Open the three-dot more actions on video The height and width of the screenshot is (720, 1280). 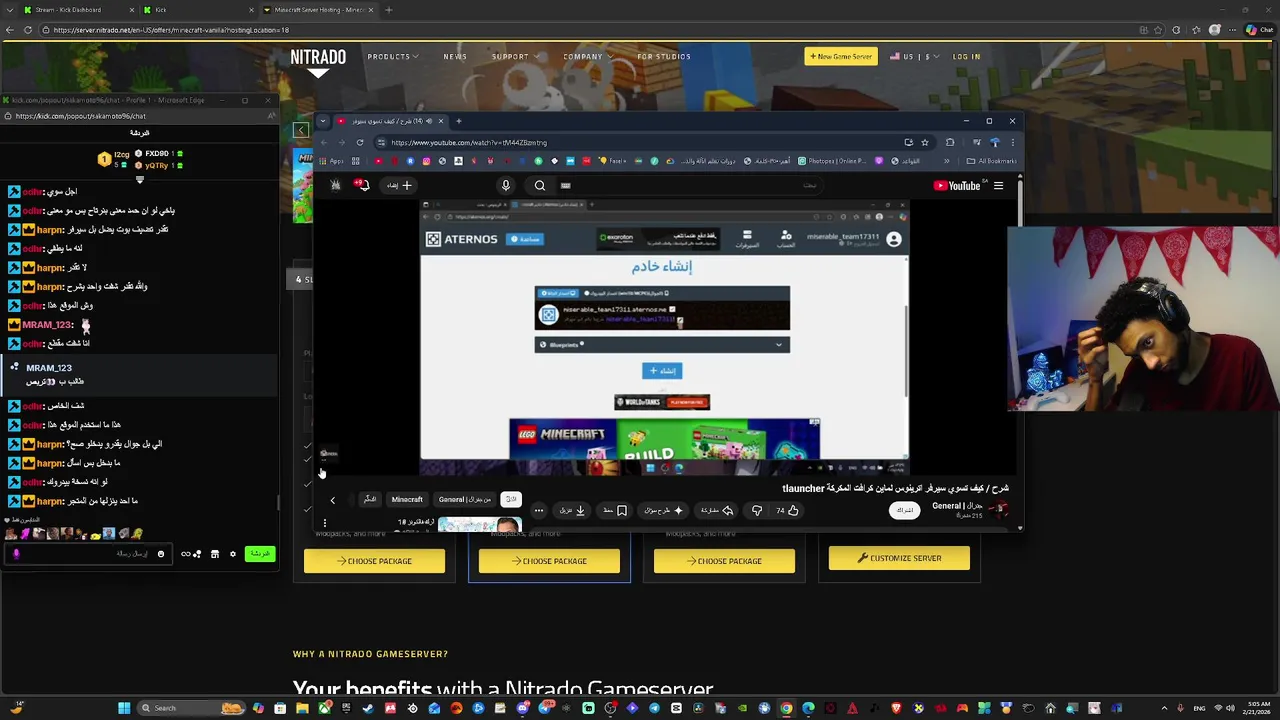point(539,510)
